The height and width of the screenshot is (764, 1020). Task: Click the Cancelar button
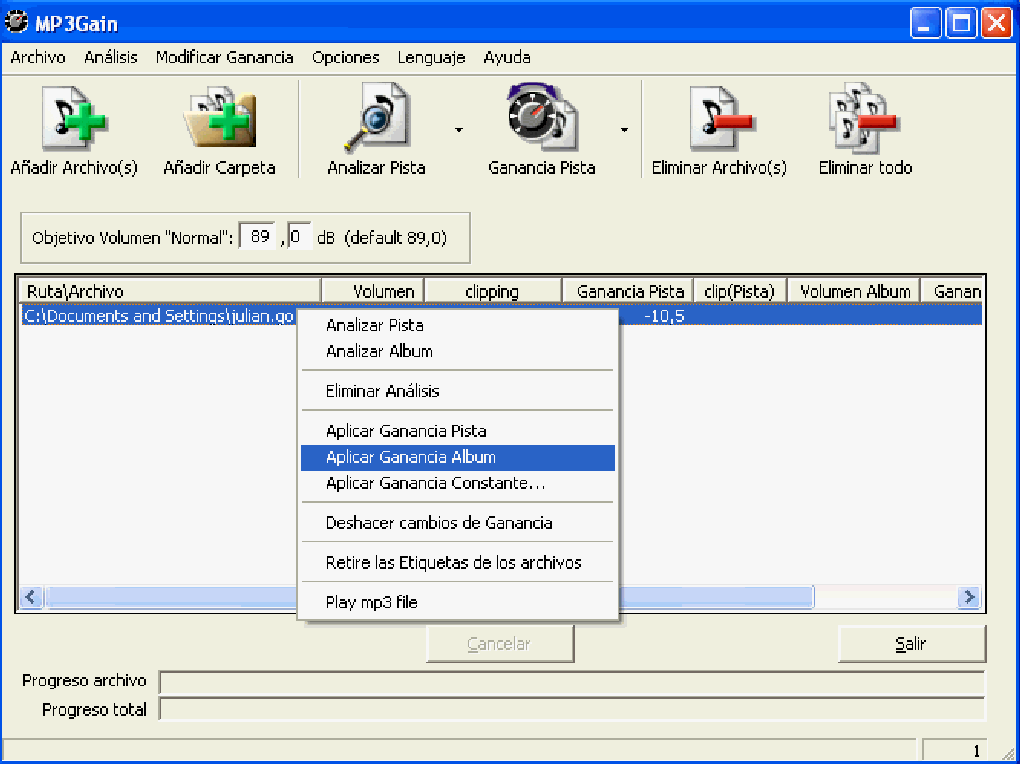500,644
